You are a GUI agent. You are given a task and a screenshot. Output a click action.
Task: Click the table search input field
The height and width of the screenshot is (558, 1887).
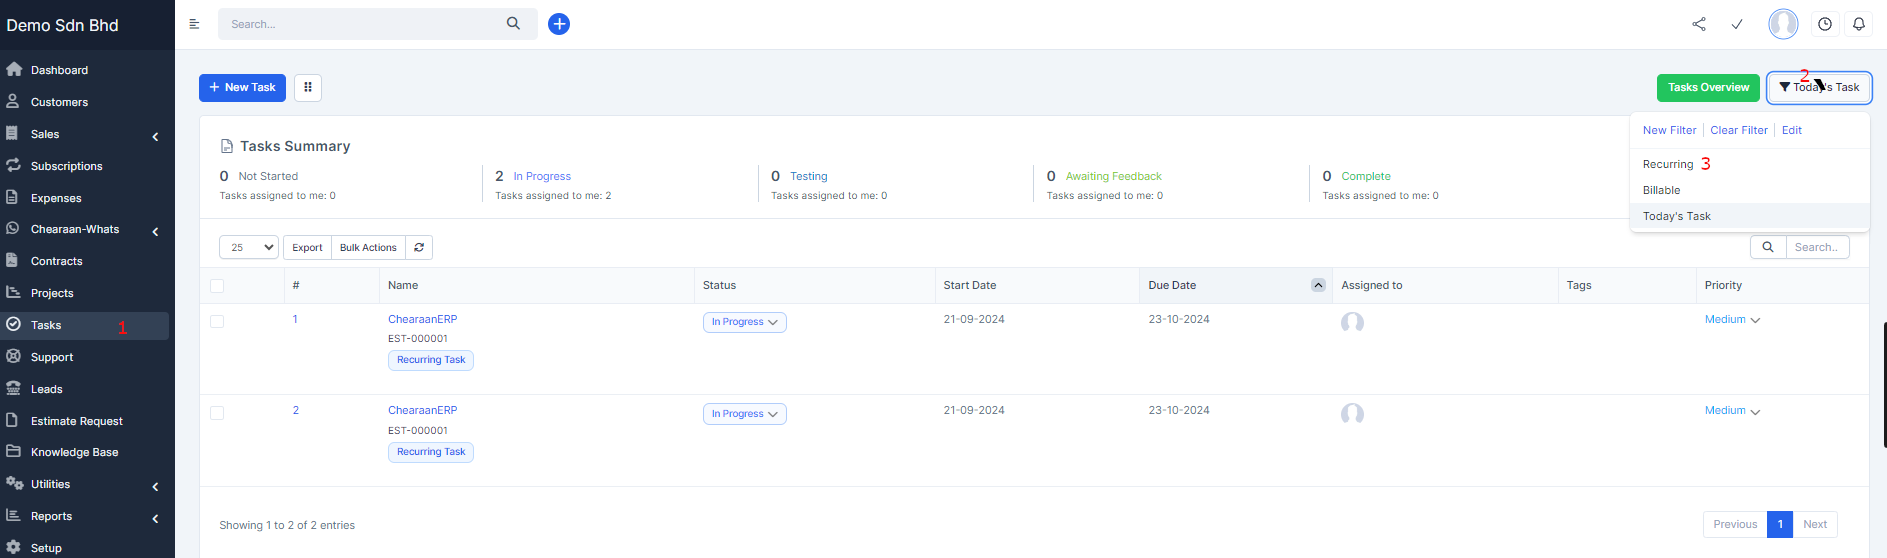pos(1816,247)
